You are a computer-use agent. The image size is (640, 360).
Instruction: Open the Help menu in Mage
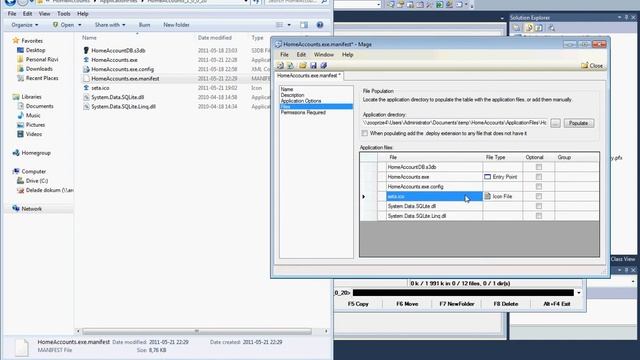click(x=347, y=55)
